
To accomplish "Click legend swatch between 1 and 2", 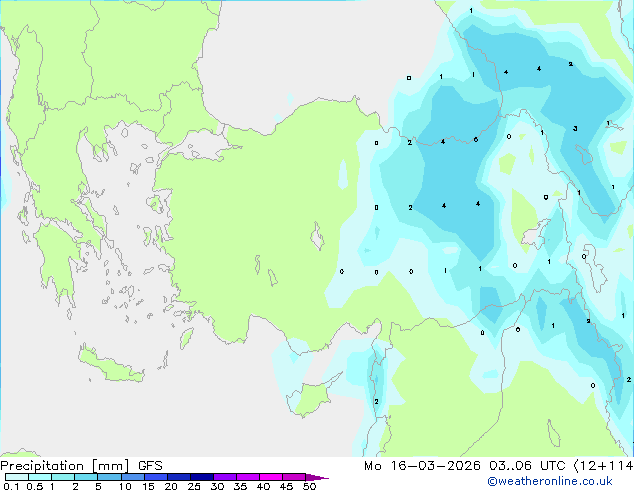I will tap(63, 477).
